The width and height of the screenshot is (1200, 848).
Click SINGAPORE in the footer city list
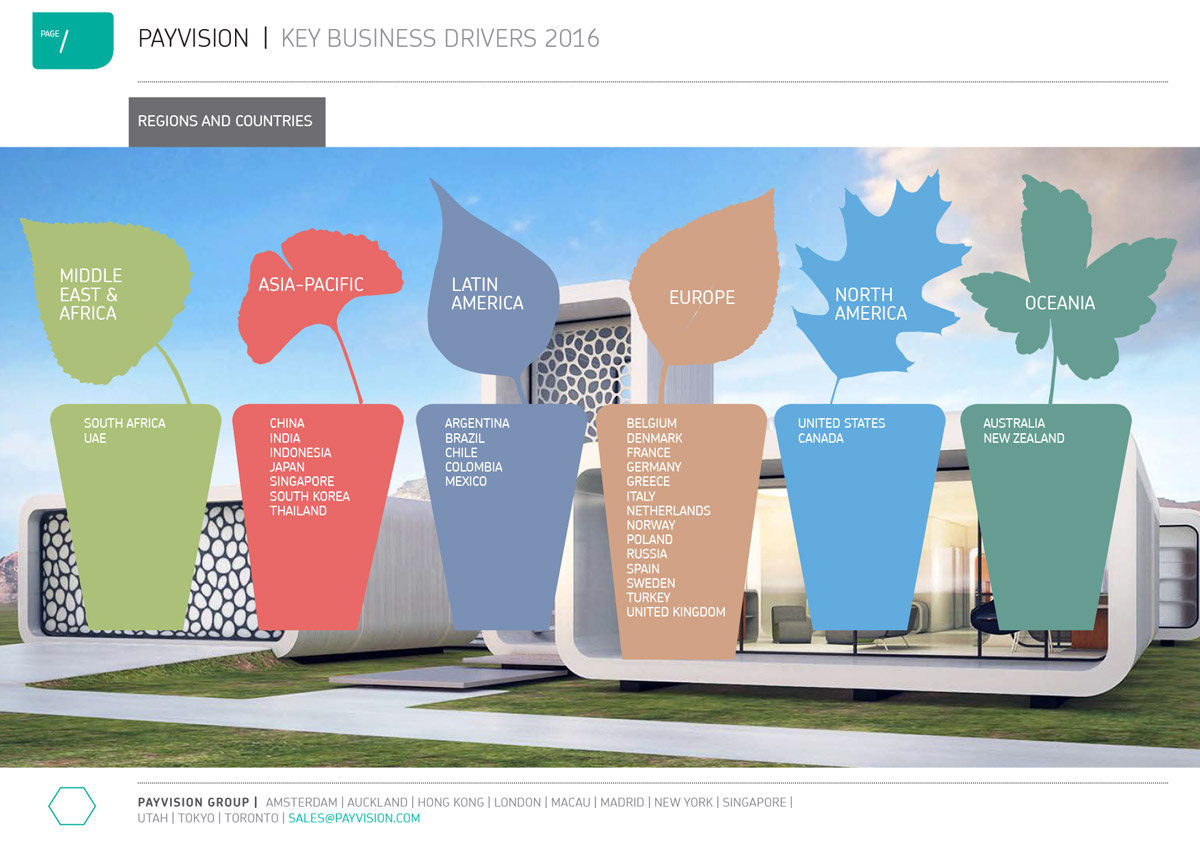(x=754, y=802)
